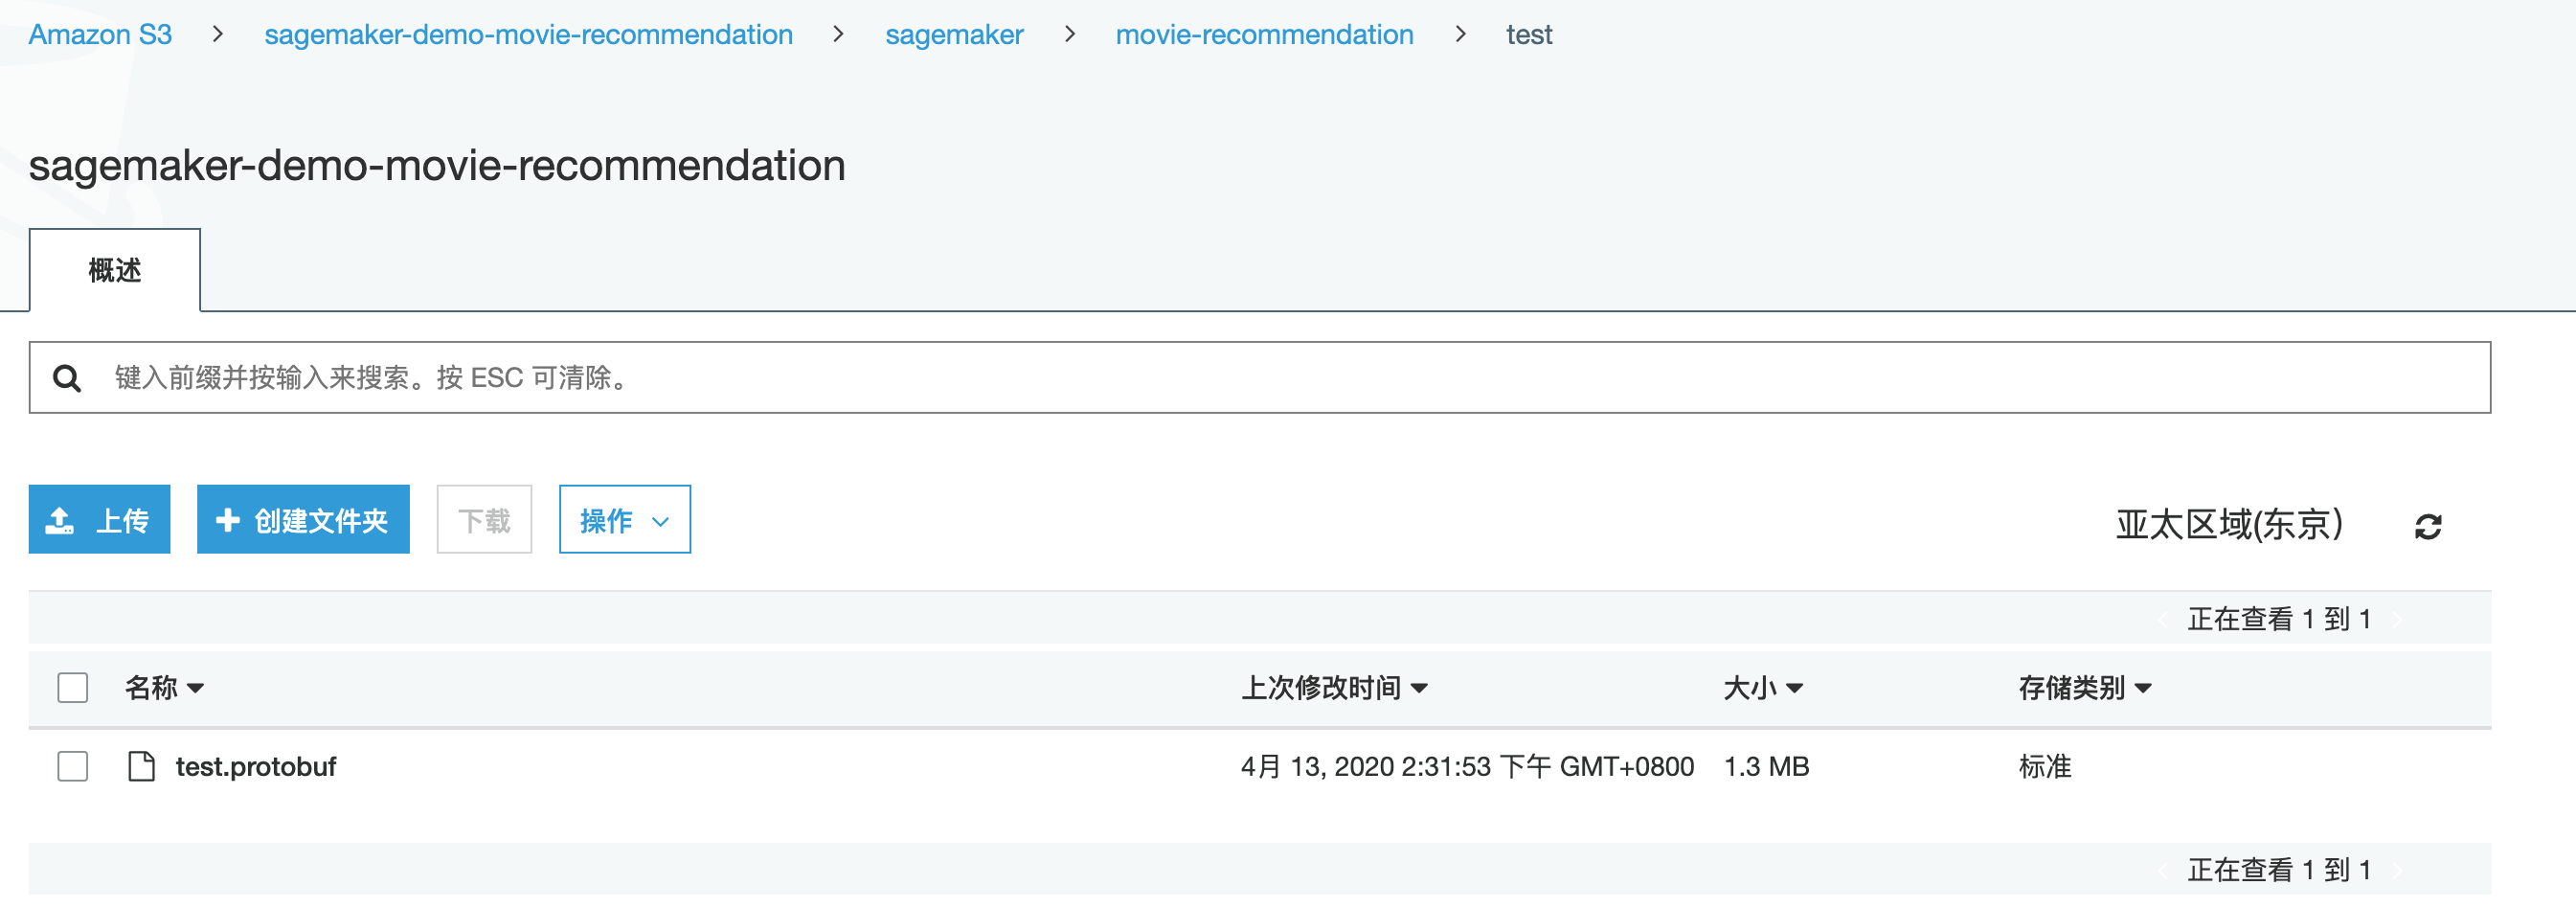Viewport: 2576px width, 908px height.
Task: Click the top pagination previous arrow
Action: tap(2164, 620)
